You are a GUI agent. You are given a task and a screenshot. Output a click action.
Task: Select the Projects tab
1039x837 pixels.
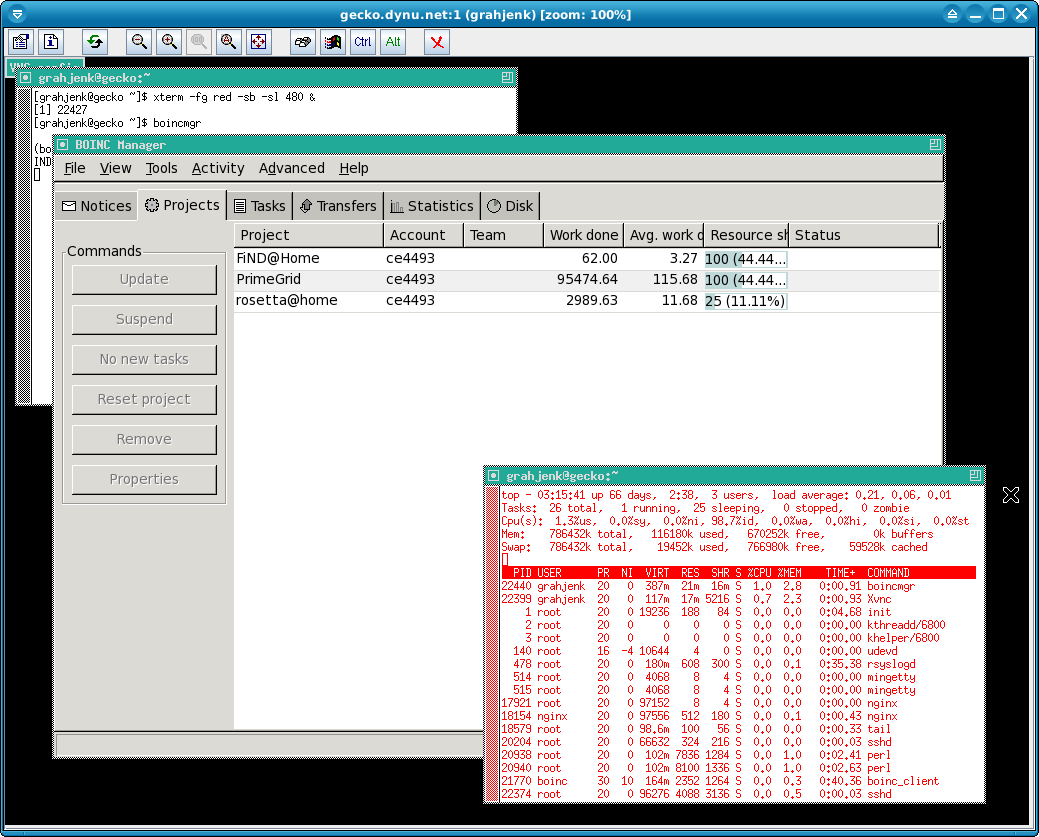tap(182, 205)
